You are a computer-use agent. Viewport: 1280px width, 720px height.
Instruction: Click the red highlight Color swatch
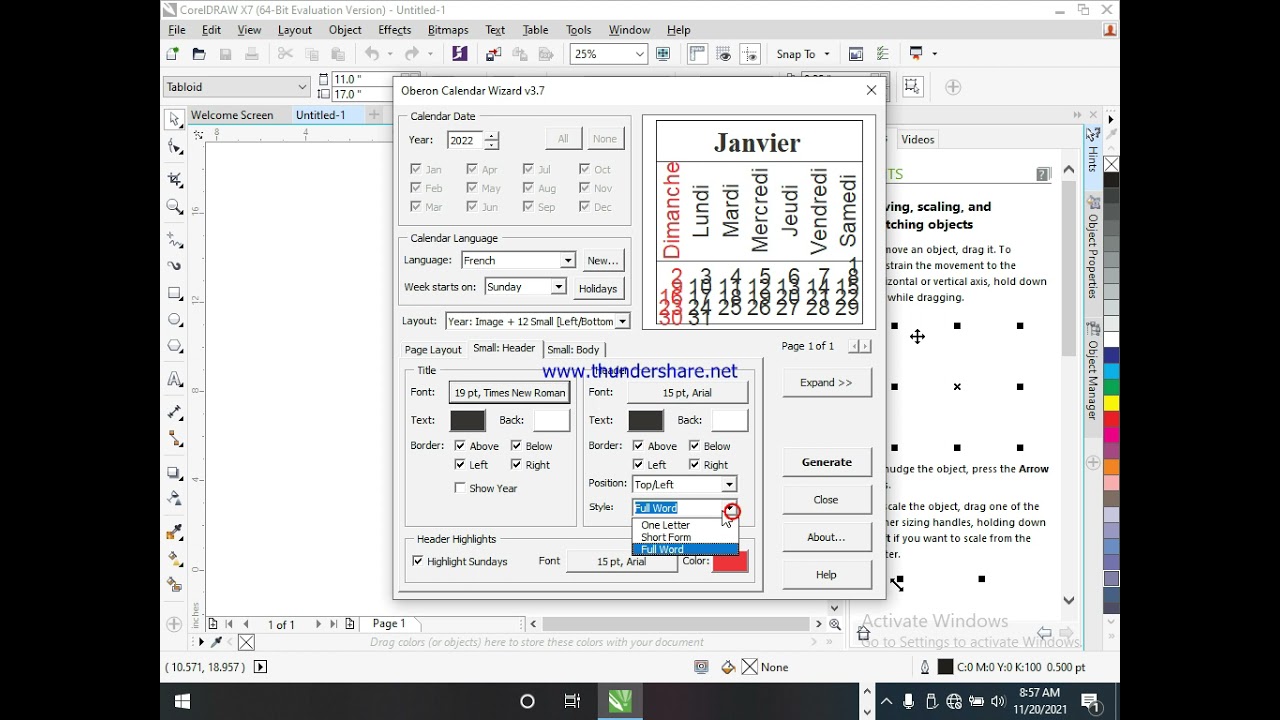730,561
